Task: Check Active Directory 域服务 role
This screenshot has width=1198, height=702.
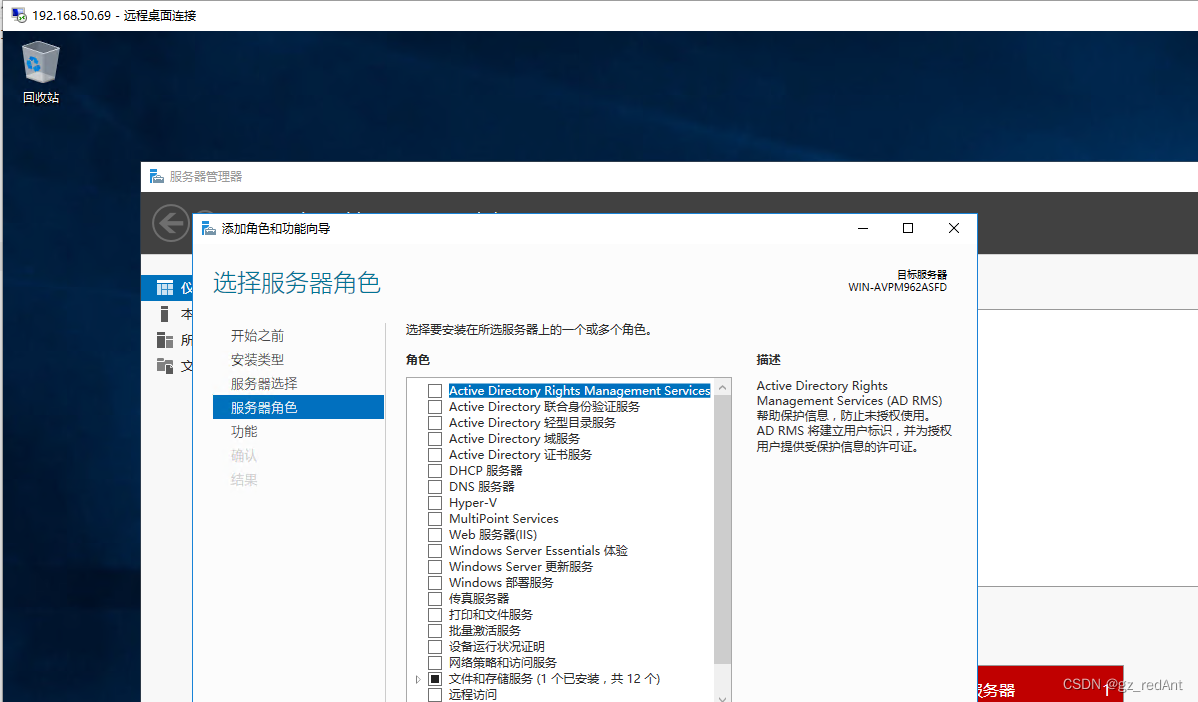Action: pos(435,439)
